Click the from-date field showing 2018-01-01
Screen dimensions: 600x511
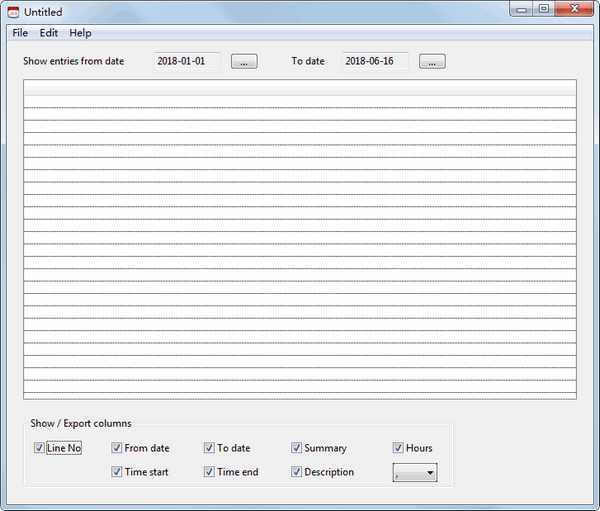coord(187,61)
